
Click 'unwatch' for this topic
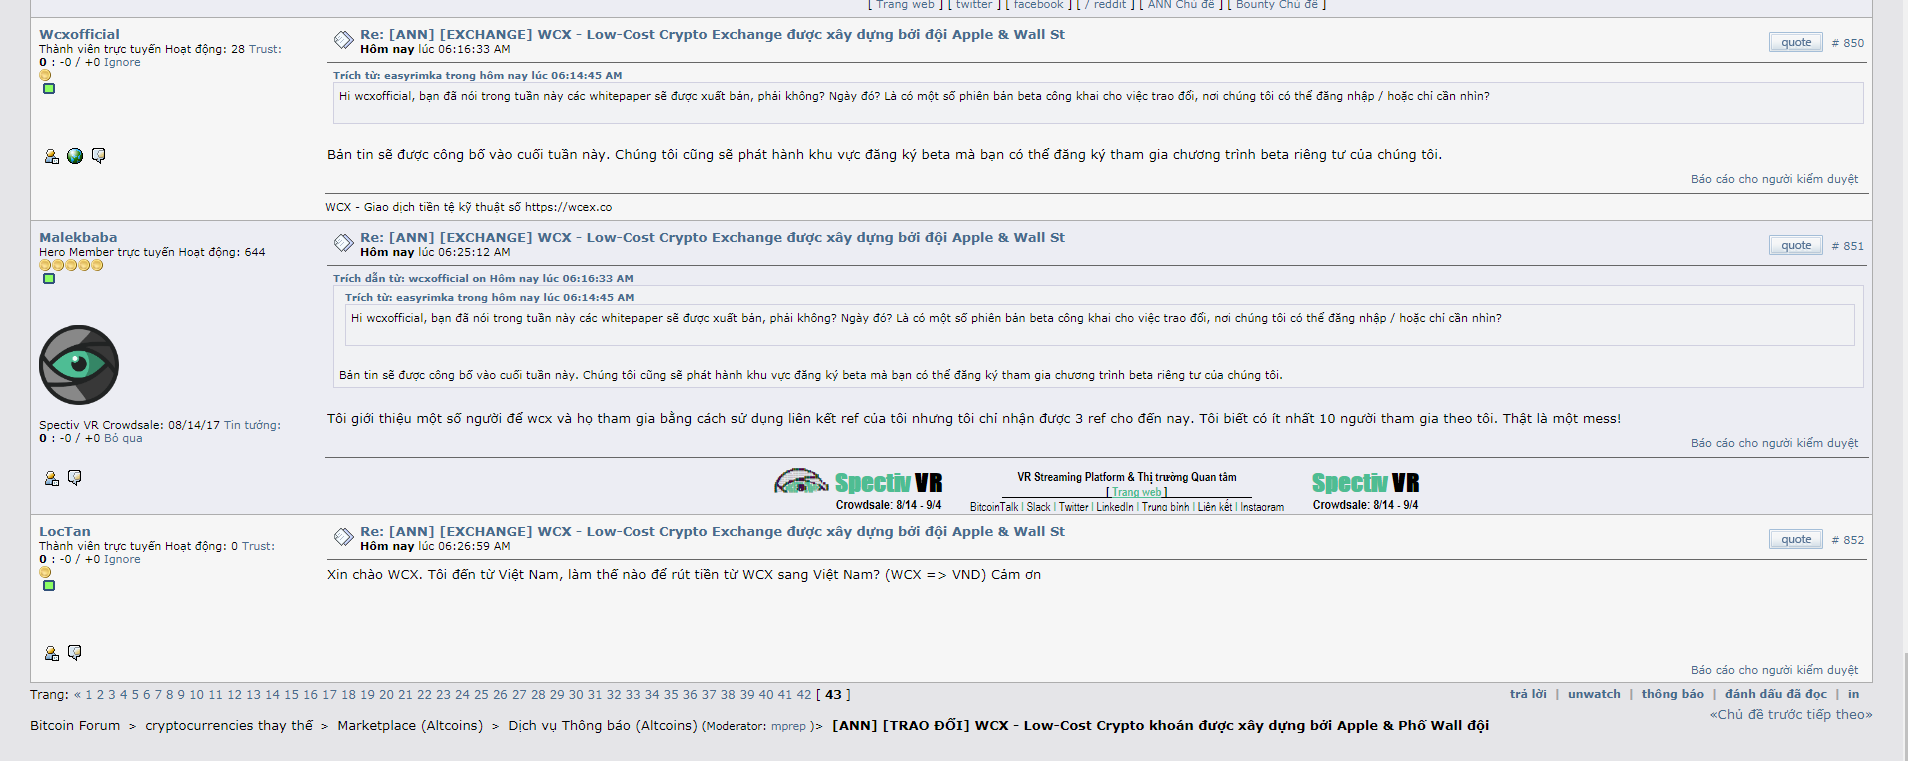(1594, 694)
